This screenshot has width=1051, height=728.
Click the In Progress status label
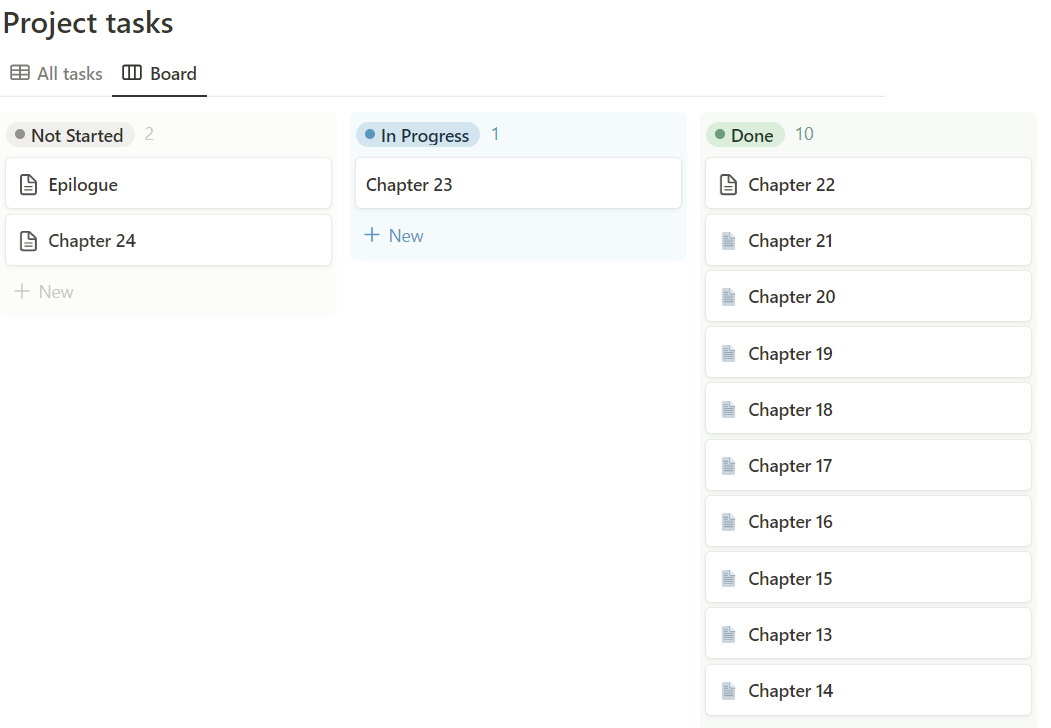coord(418,135)
